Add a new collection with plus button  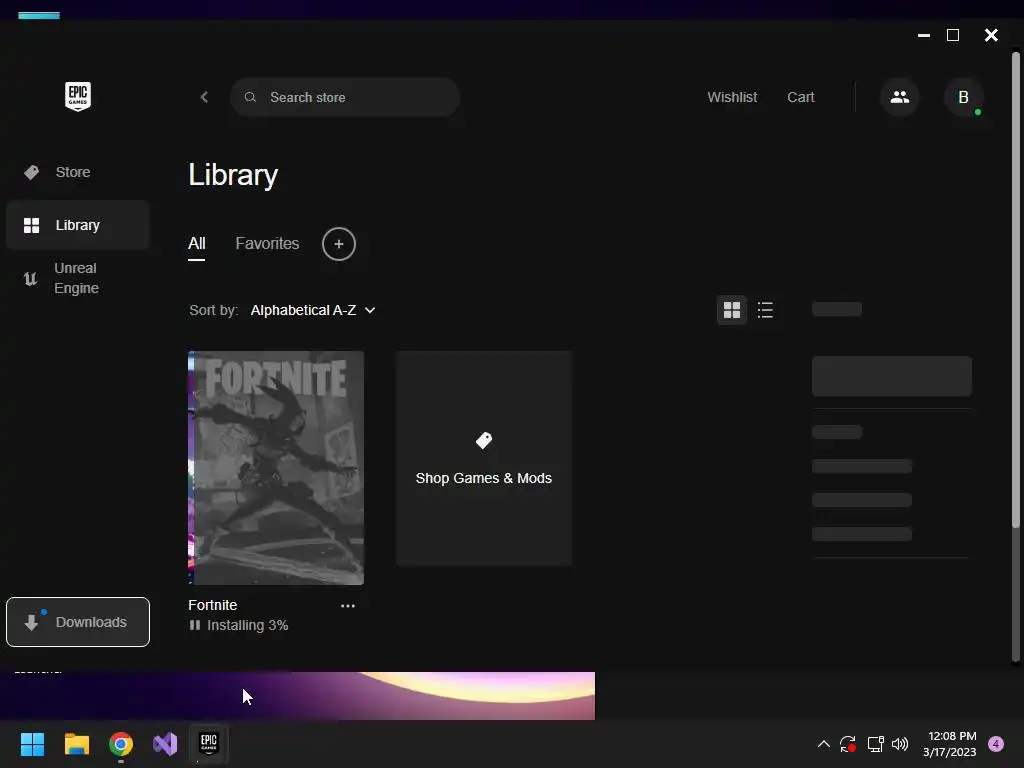[338, 244]
